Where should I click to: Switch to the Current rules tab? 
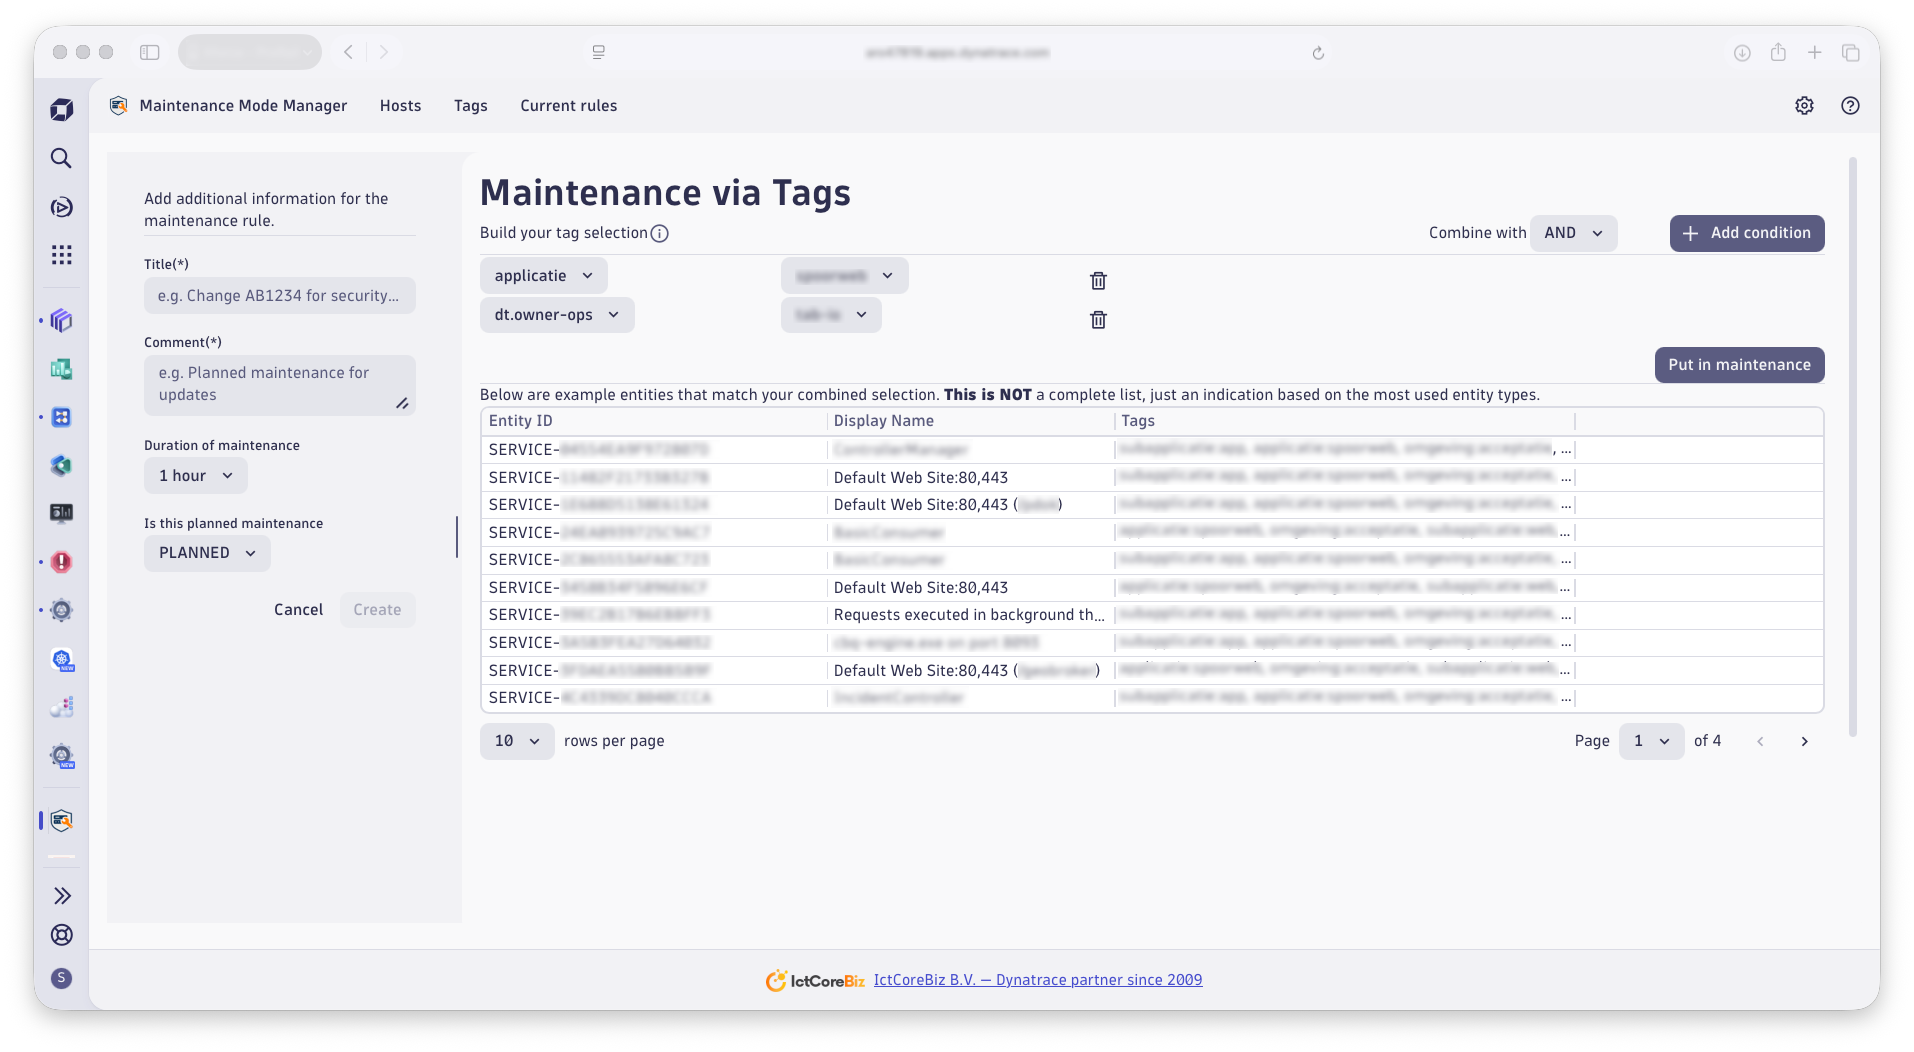568,105
